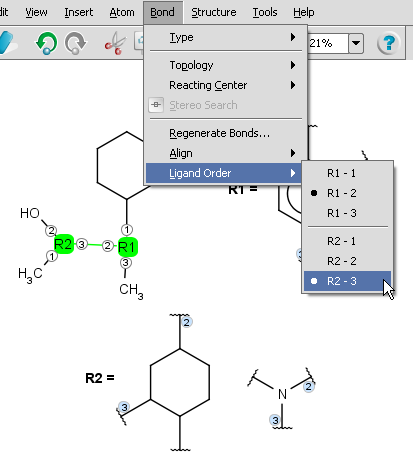Click the Stereo Search menu icon

(x=156, y=105)
